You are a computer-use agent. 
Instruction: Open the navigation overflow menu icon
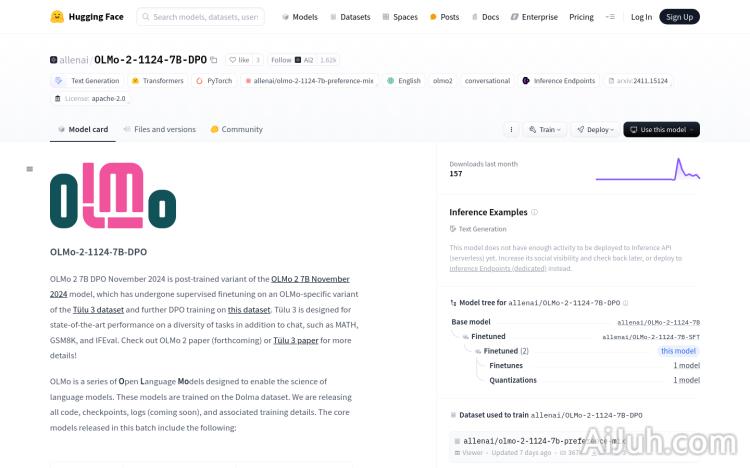point(611,17)
